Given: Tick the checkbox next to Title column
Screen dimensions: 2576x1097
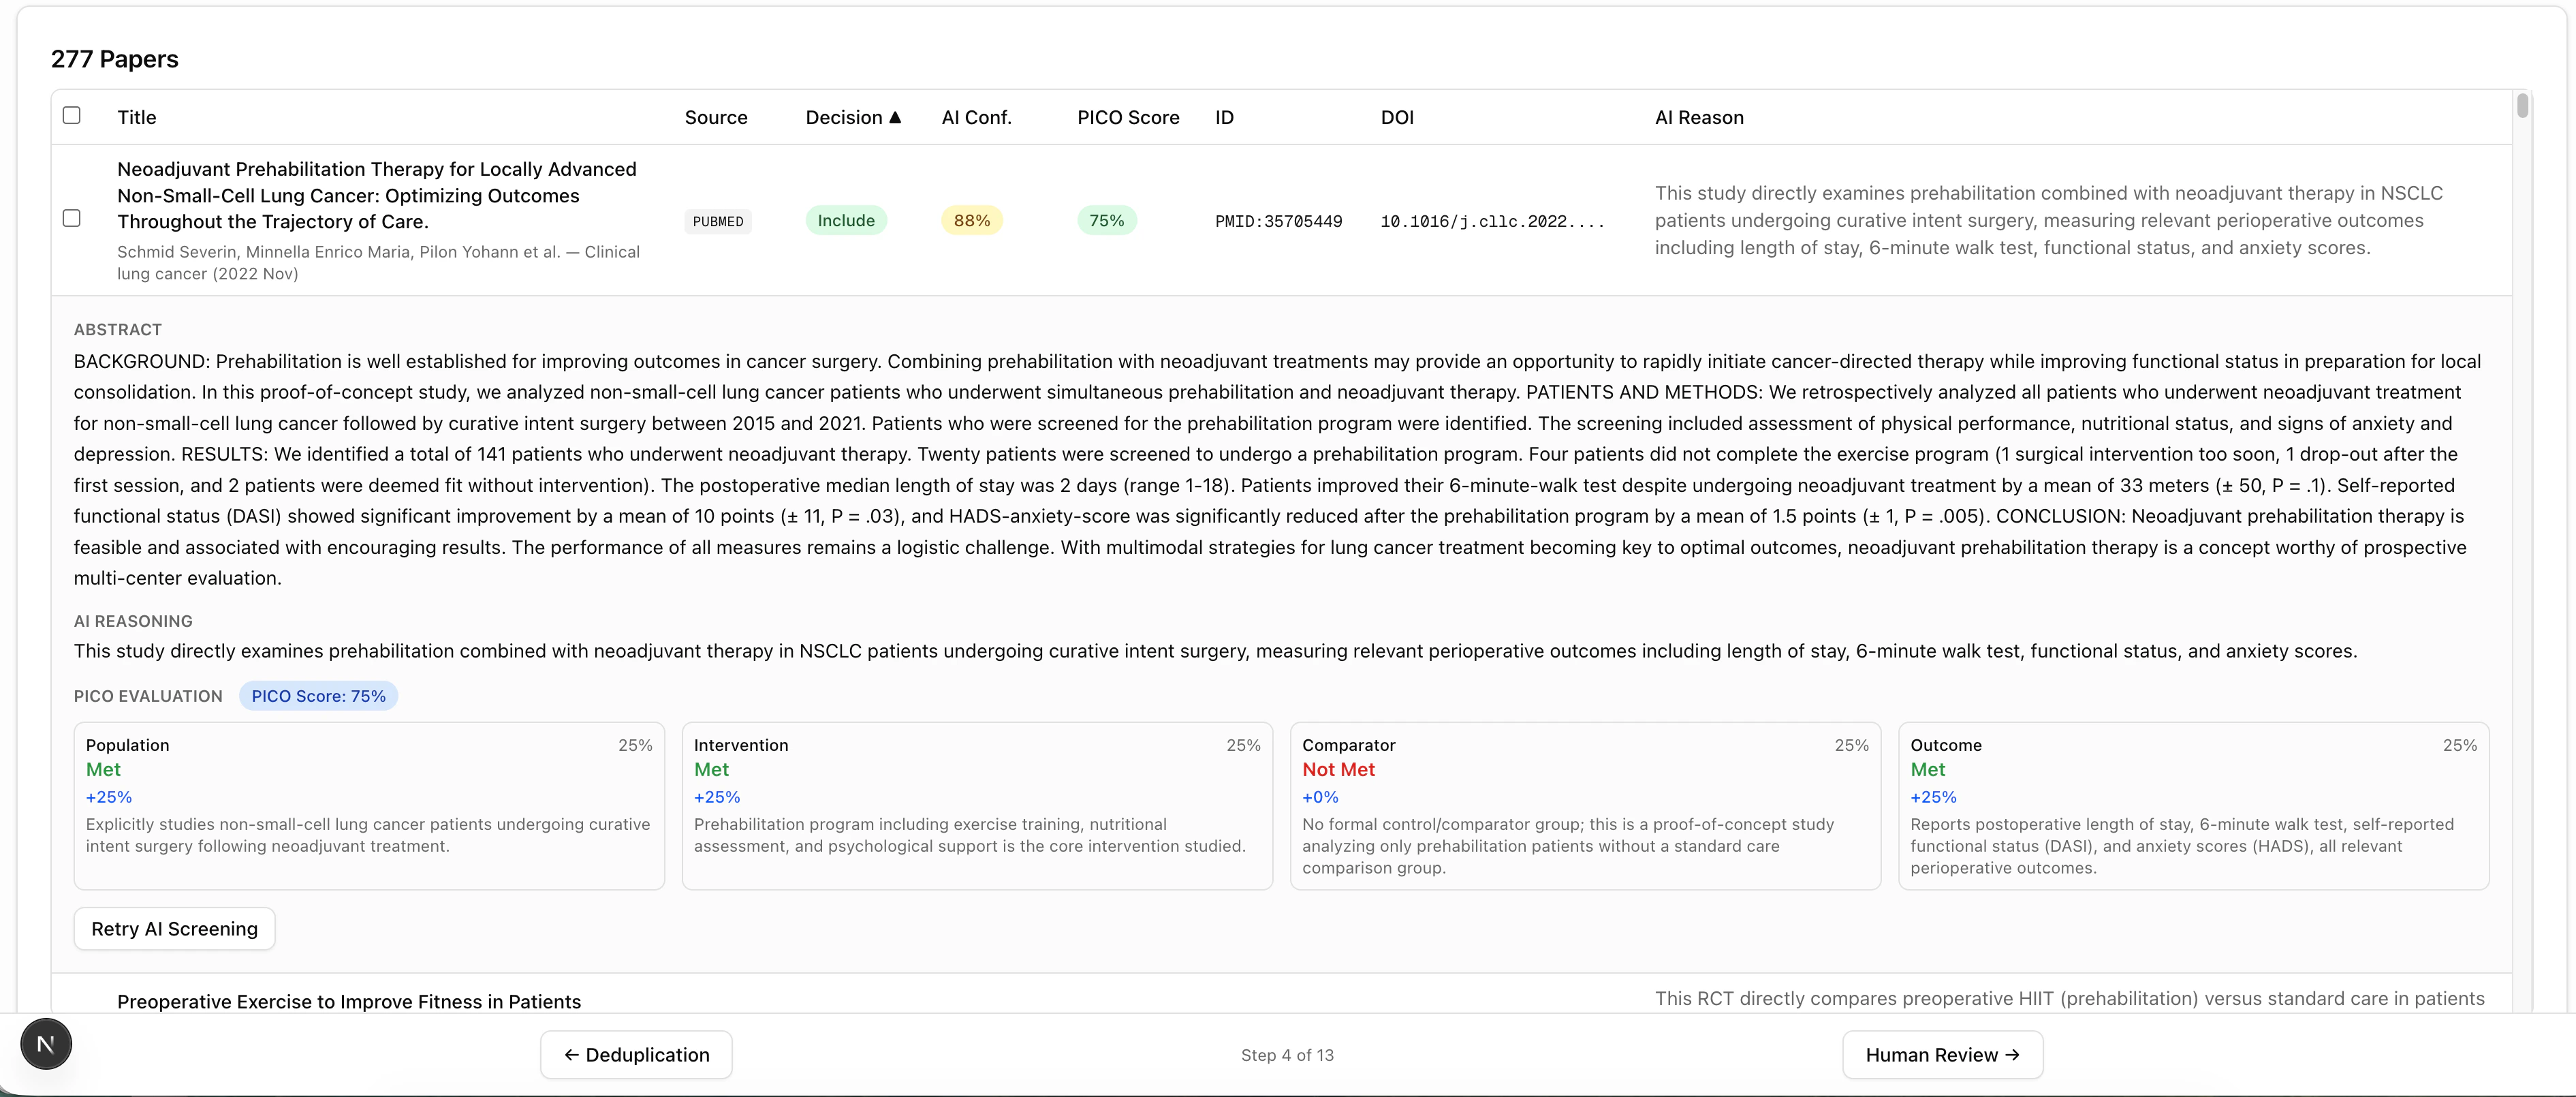Looking at the screenshot, I should pos(72,115).
